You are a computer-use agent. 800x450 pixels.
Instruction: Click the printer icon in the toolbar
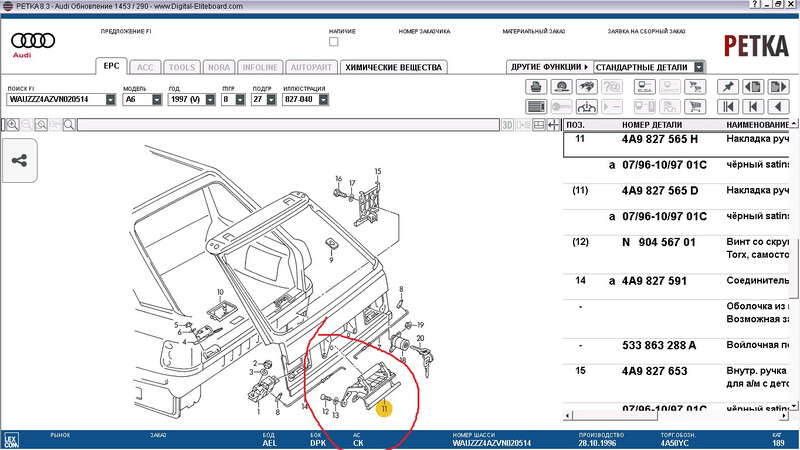point(536,87)
